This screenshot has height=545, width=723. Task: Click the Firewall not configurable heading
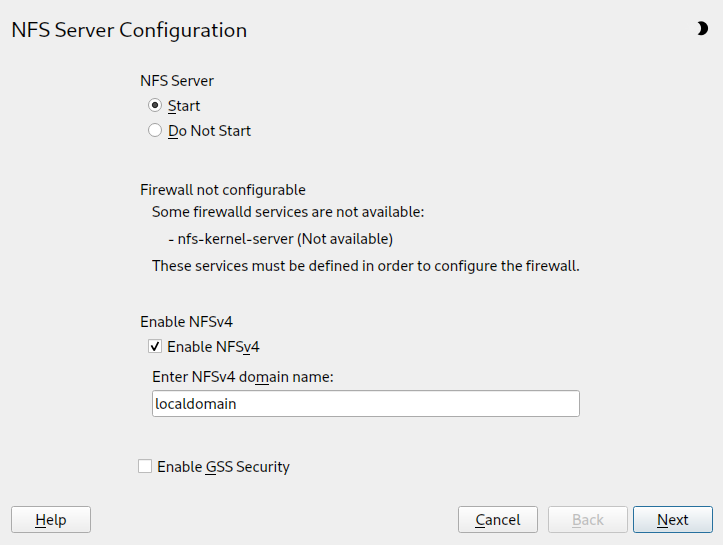point(223,189)
